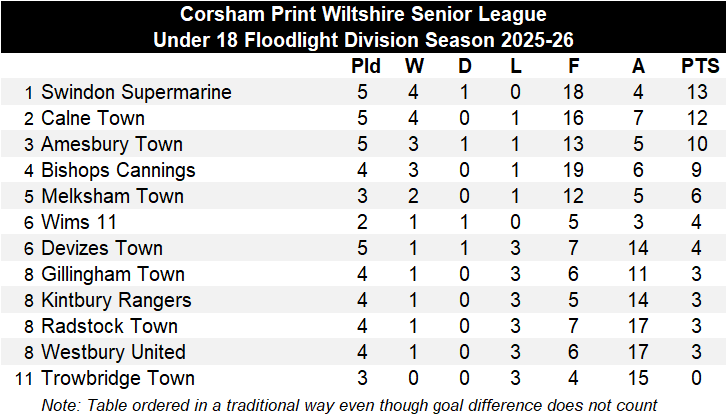Select Gillingham Town in the table

113,274
